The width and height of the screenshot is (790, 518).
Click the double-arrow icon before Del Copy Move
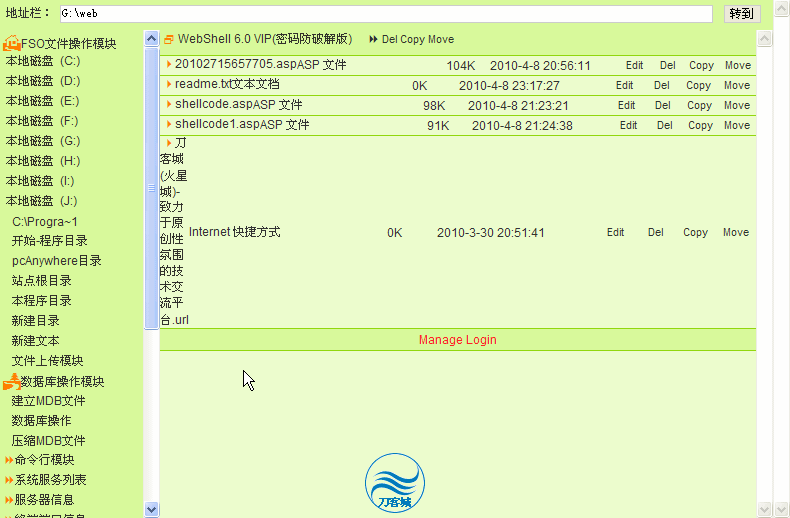373,39
